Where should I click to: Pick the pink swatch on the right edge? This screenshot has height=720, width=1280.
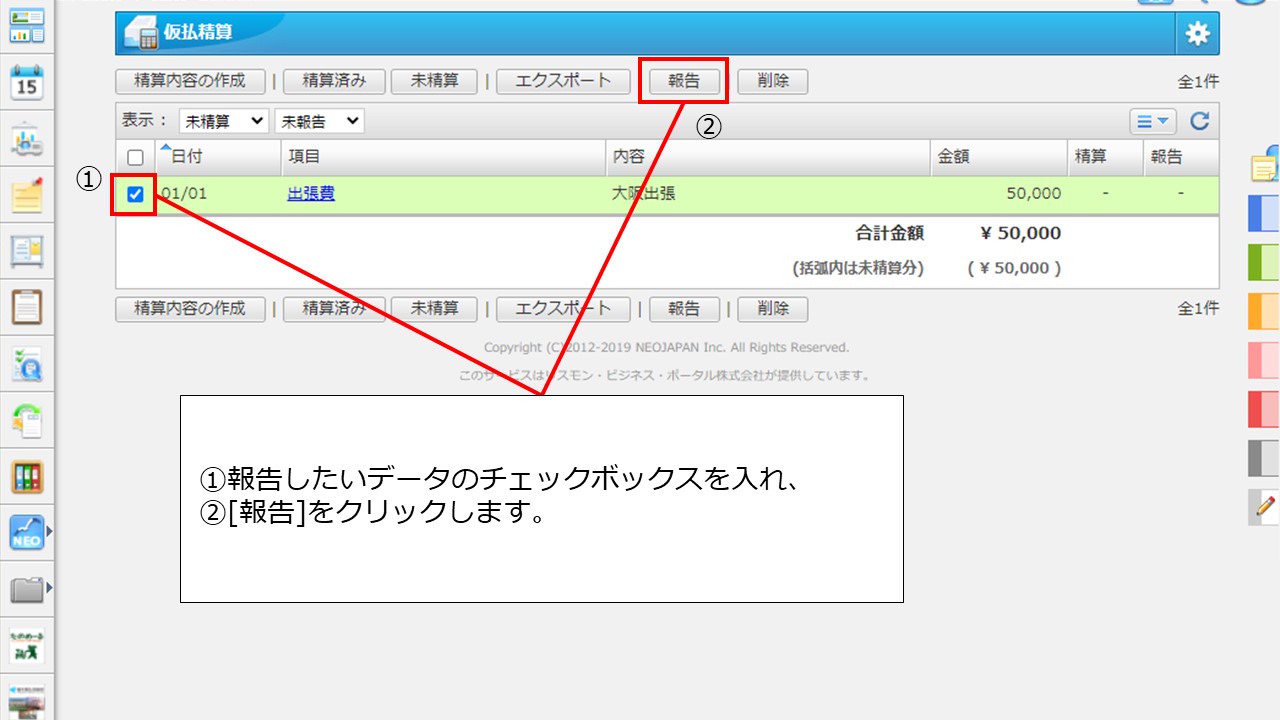point(1264,360)
